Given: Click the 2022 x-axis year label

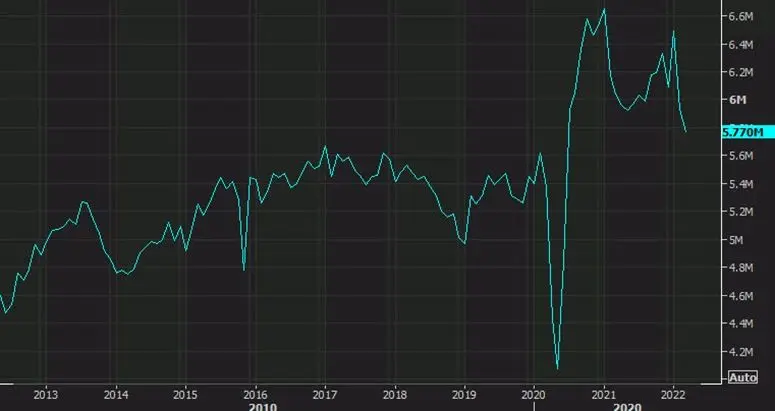Looking at the screenshot, I should pyautogui.click(x=673, y=392).
